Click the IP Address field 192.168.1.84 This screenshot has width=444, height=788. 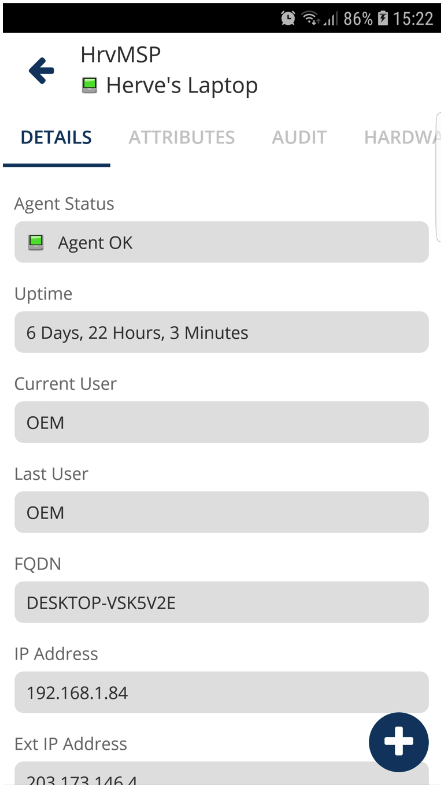point(221,692)
